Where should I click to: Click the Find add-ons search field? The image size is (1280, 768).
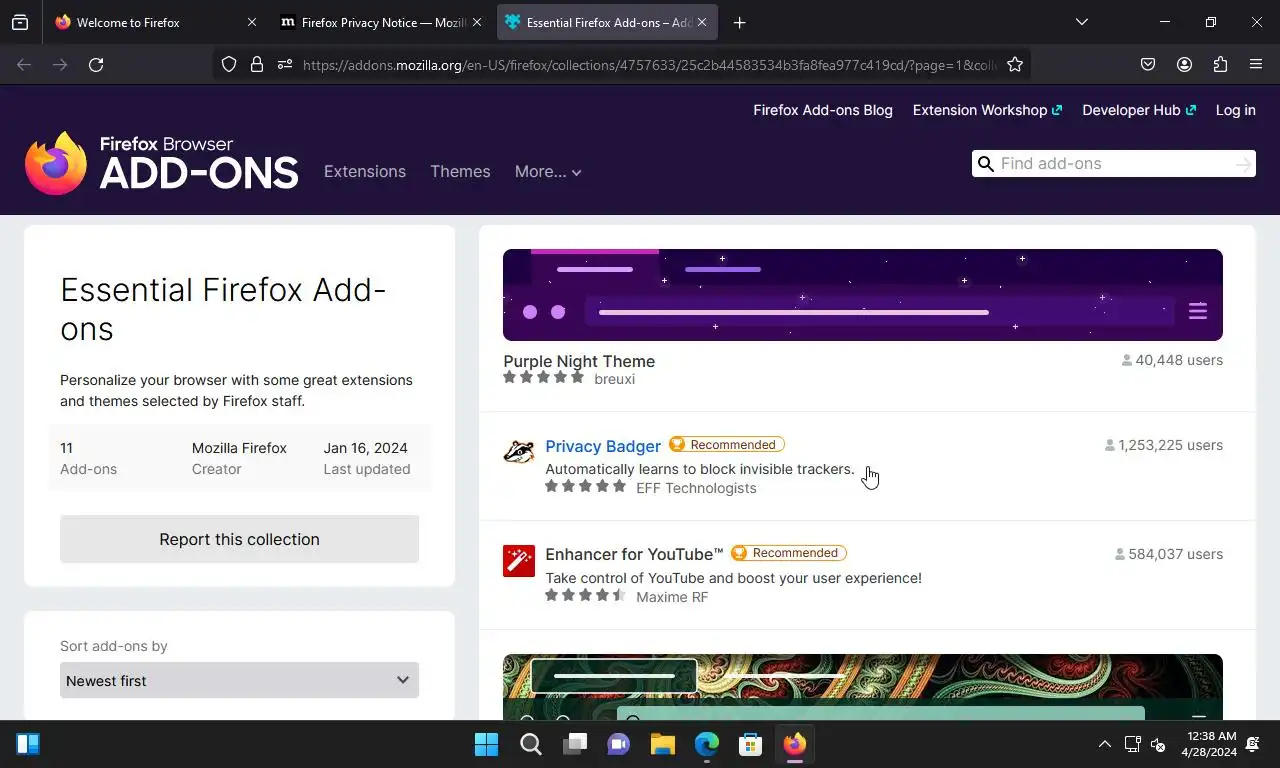point(1113,164)
